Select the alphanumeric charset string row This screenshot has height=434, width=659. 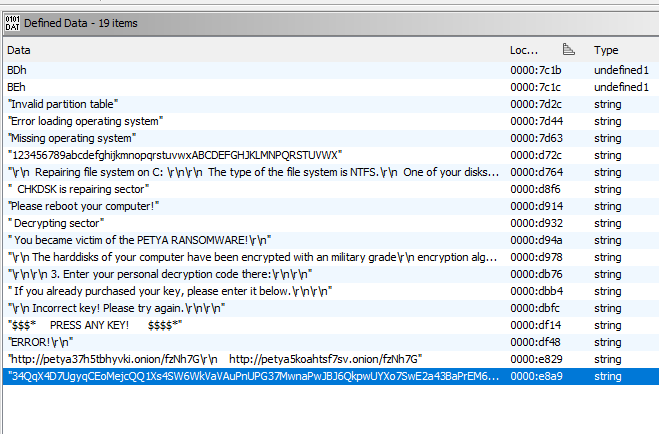(x=175, y=155)
